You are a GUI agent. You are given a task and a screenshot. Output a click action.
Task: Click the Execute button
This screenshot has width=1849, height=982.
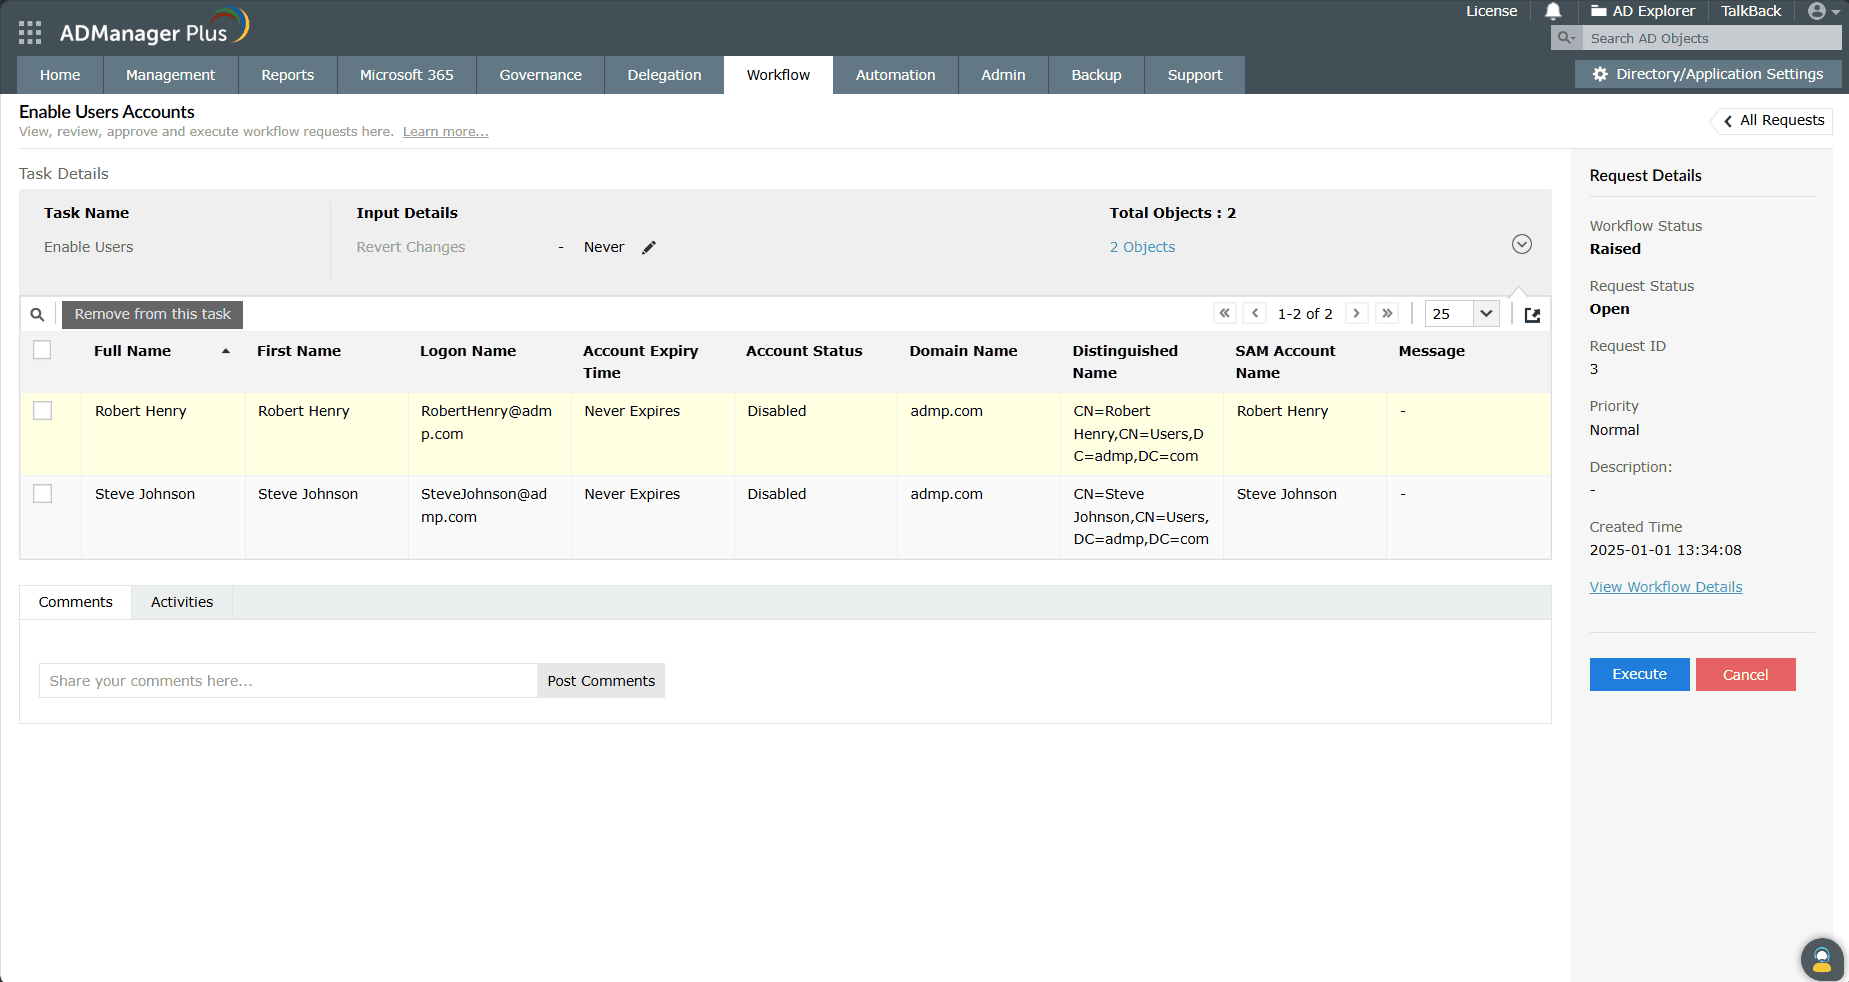pos(1640,674)
